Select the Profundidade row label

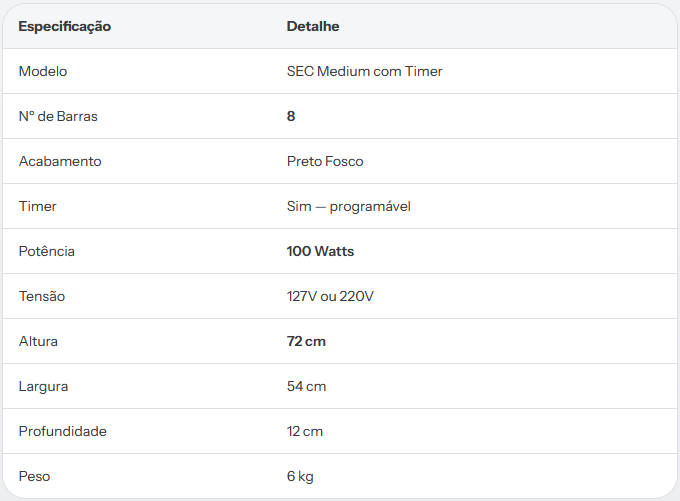click(x=62, y=431)
